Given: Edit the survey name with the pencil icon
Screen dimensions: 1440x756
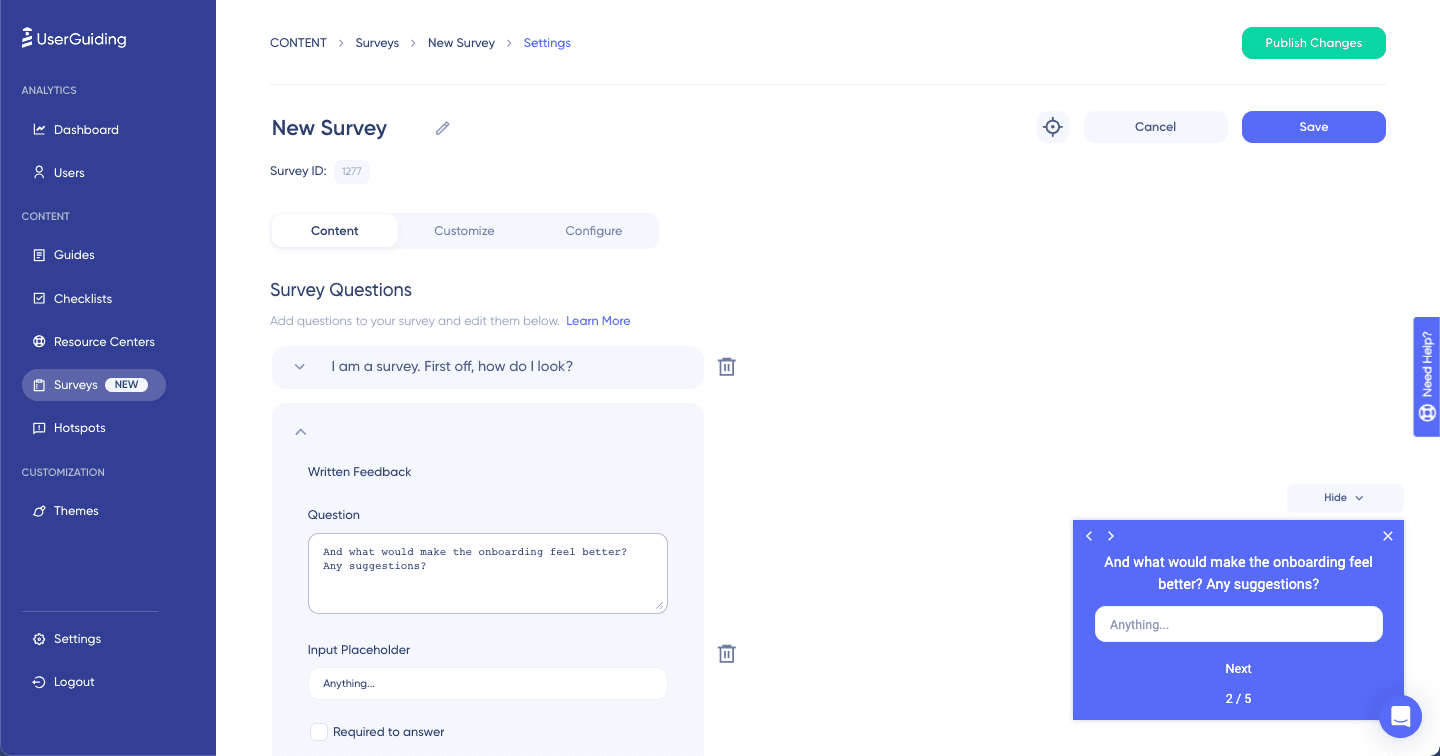Looking at the screenshot, I should pos(443,128).
